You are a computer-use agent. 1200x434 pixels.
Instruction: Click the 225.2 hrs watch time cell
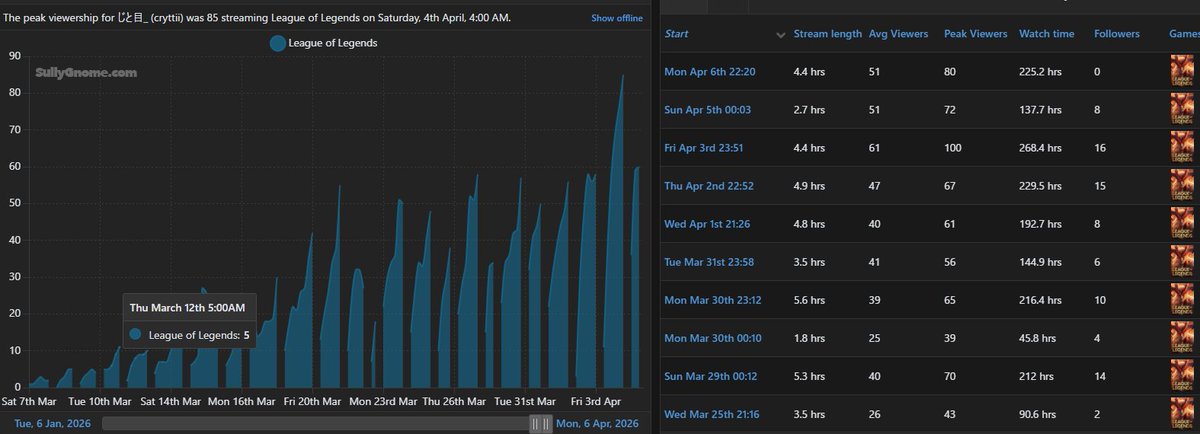(1042, 72)
